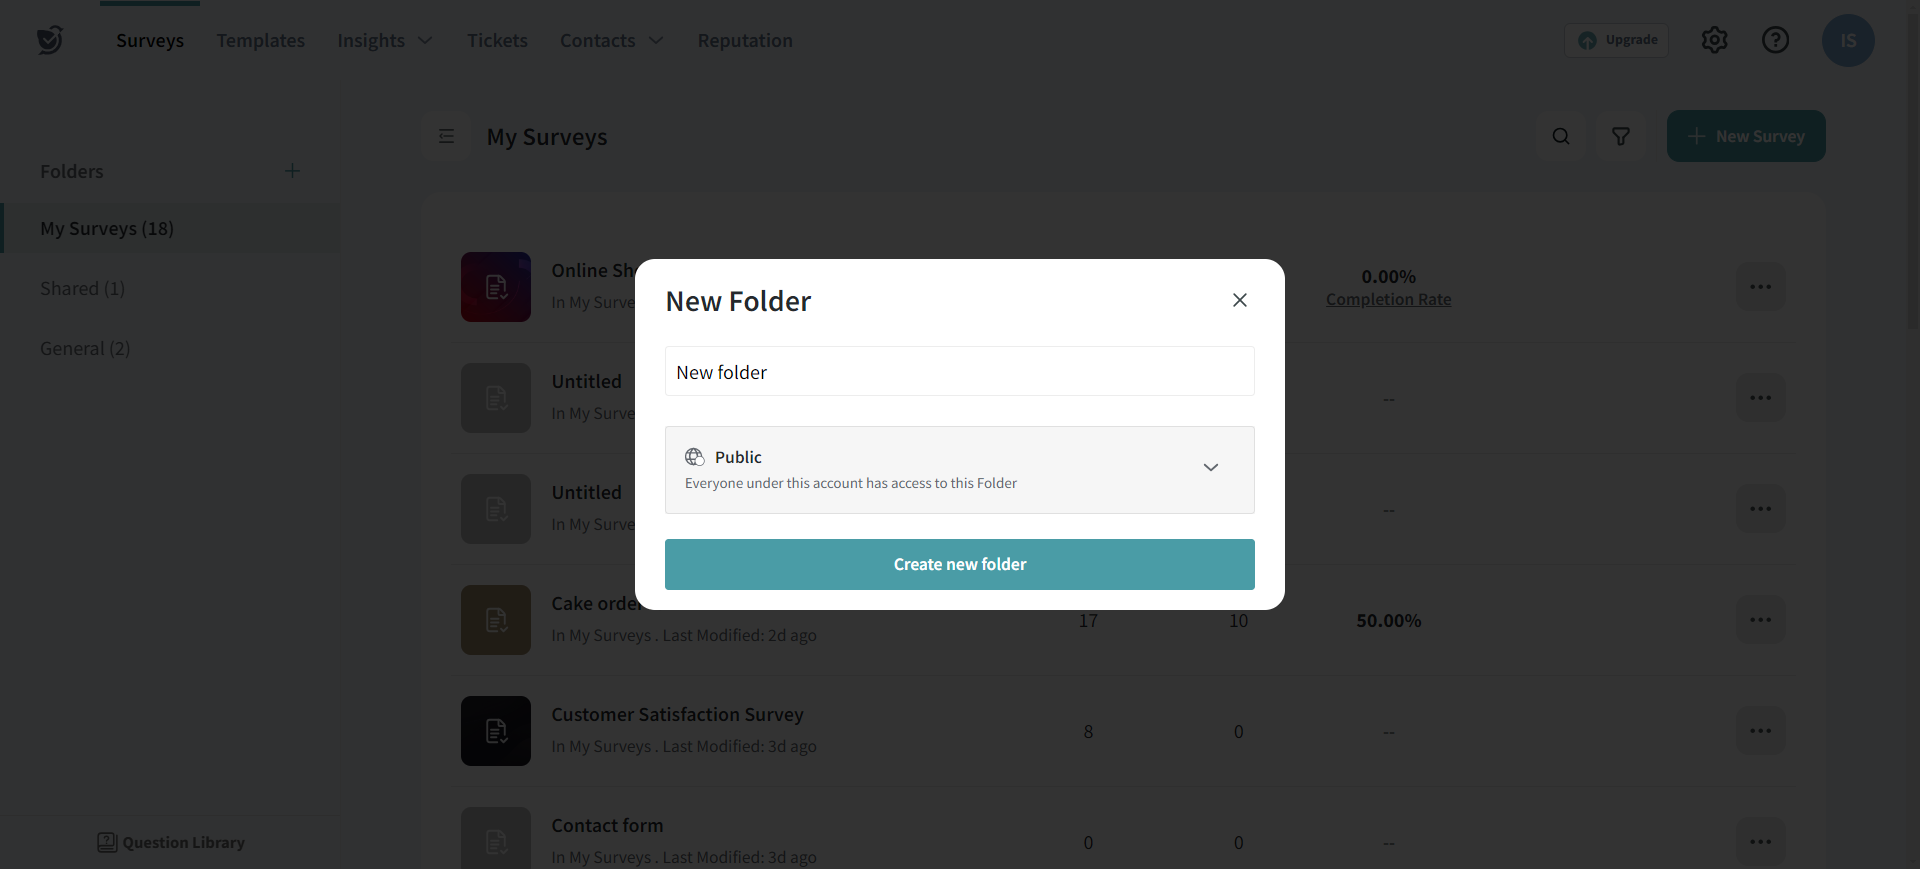Open the filter funnel icon
The image size is (1920, 869).
tap(1620, 137)
